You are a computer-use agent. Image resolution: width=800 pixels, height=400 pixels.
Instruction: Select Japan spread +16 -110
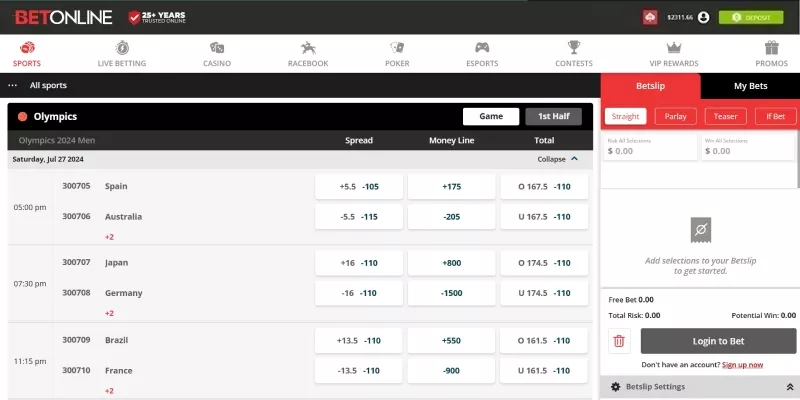coord(359,263)
